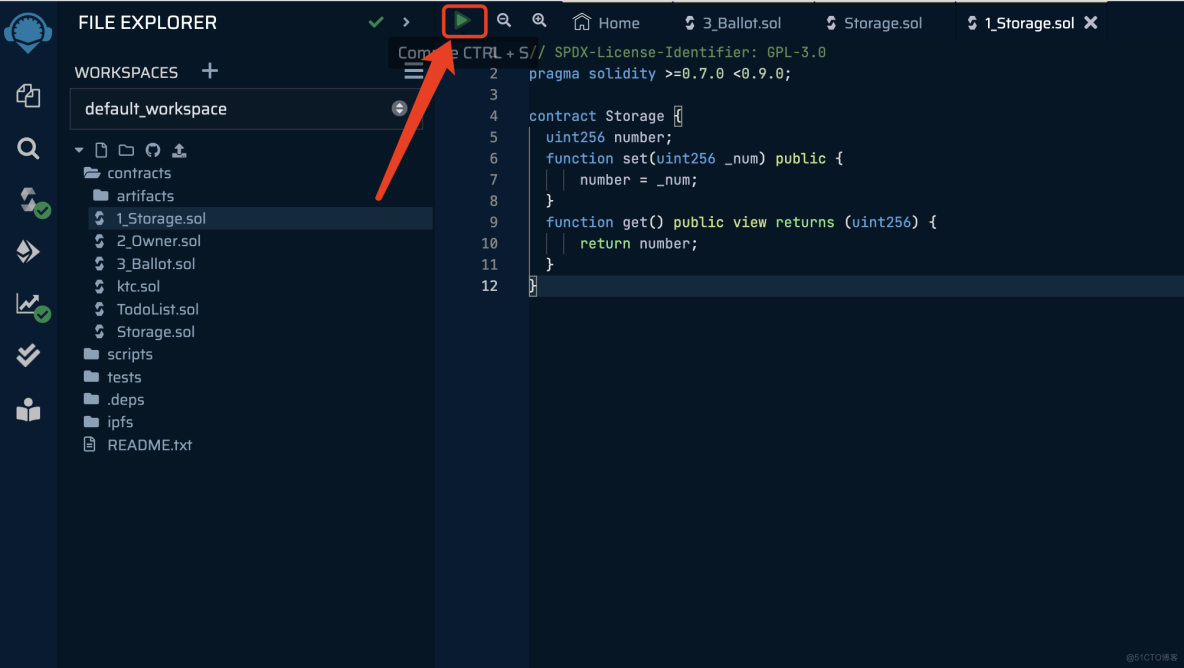This screenshot has height=668, width=1184.
Task: Click the pragma solidity line
Action: [660, 73]
